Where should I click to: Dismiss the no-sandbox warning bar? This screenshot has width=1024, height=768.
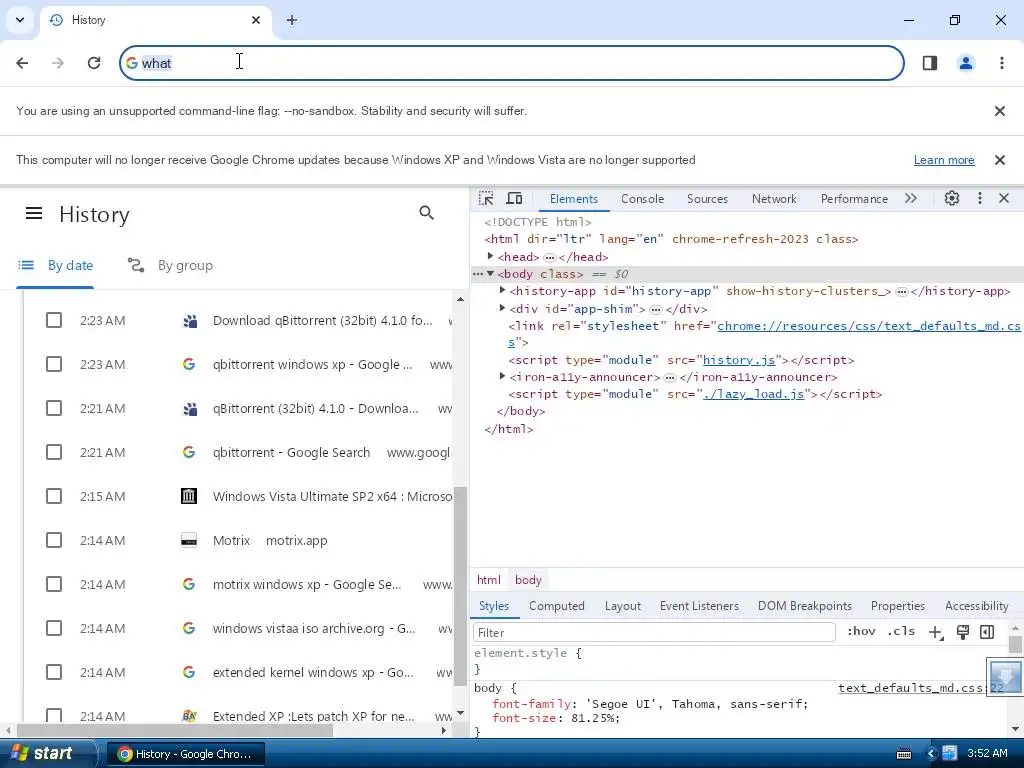[1000, 111]
